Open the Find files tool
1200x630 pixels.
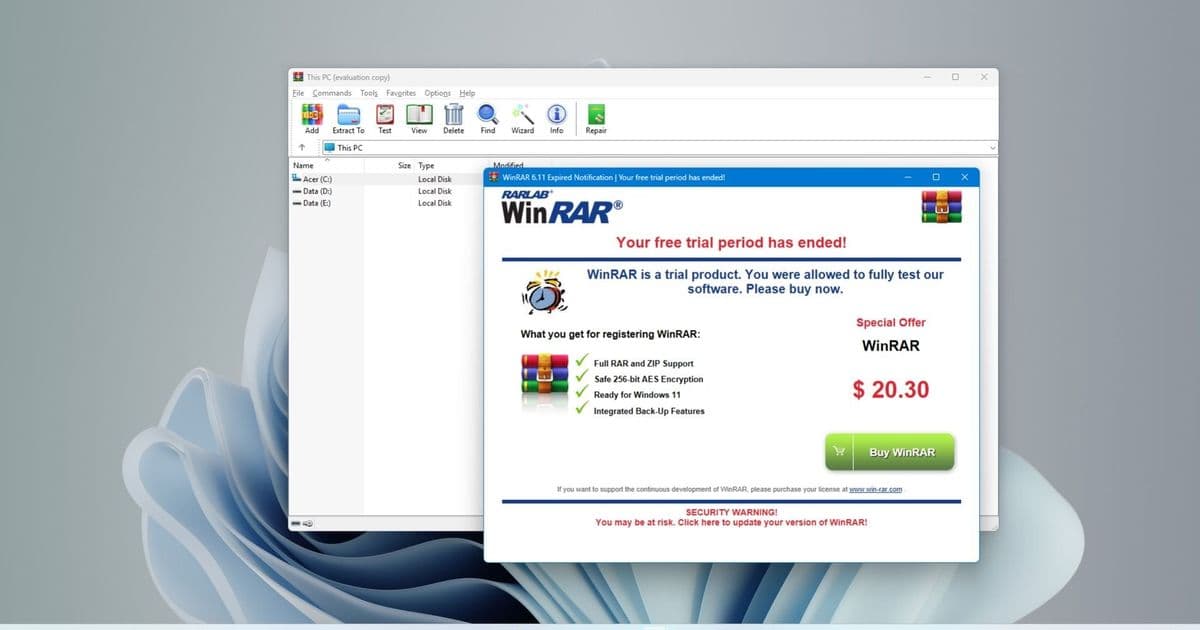pos(487,116)
